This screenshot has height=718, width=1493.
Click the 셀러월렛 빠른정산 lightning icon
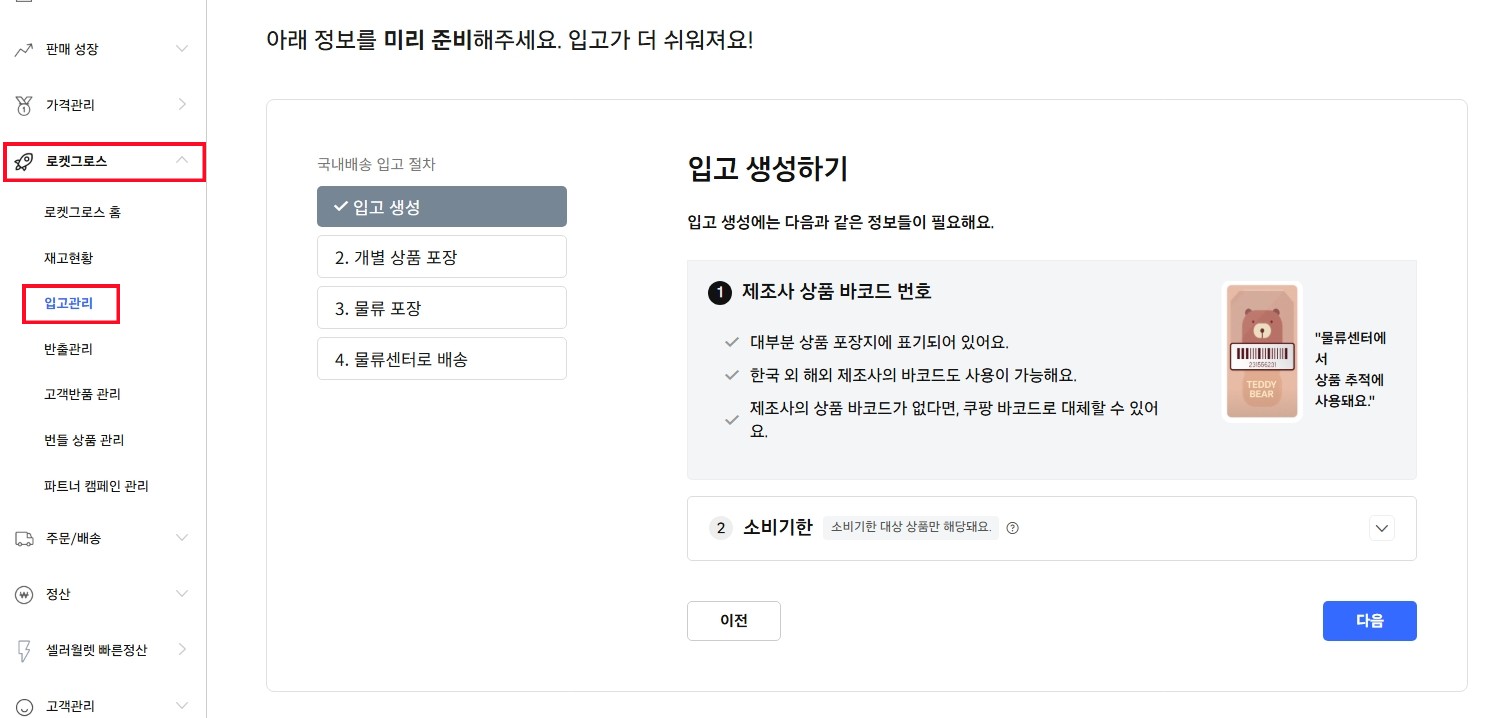click(25, 650)
